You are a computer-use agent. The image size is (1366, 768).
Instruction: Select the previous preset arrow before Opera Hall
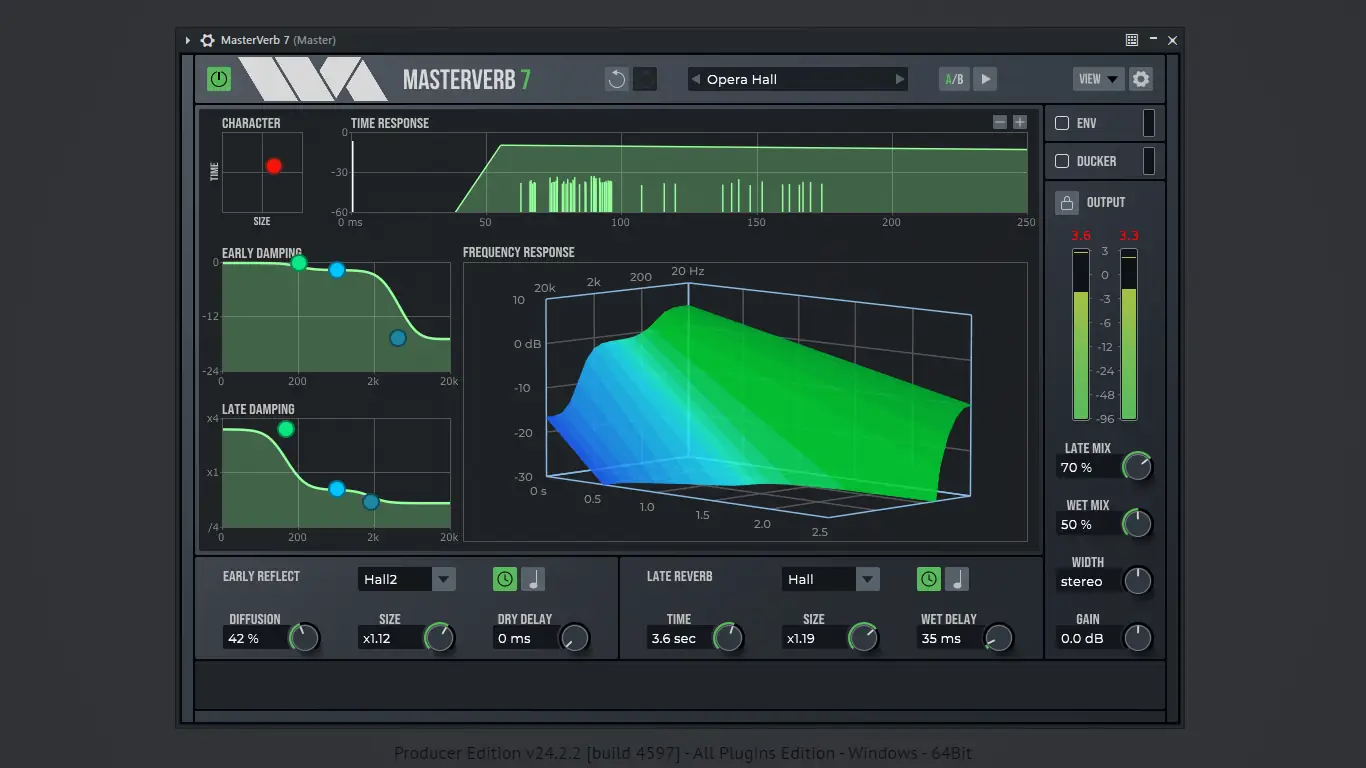(695, 79)
